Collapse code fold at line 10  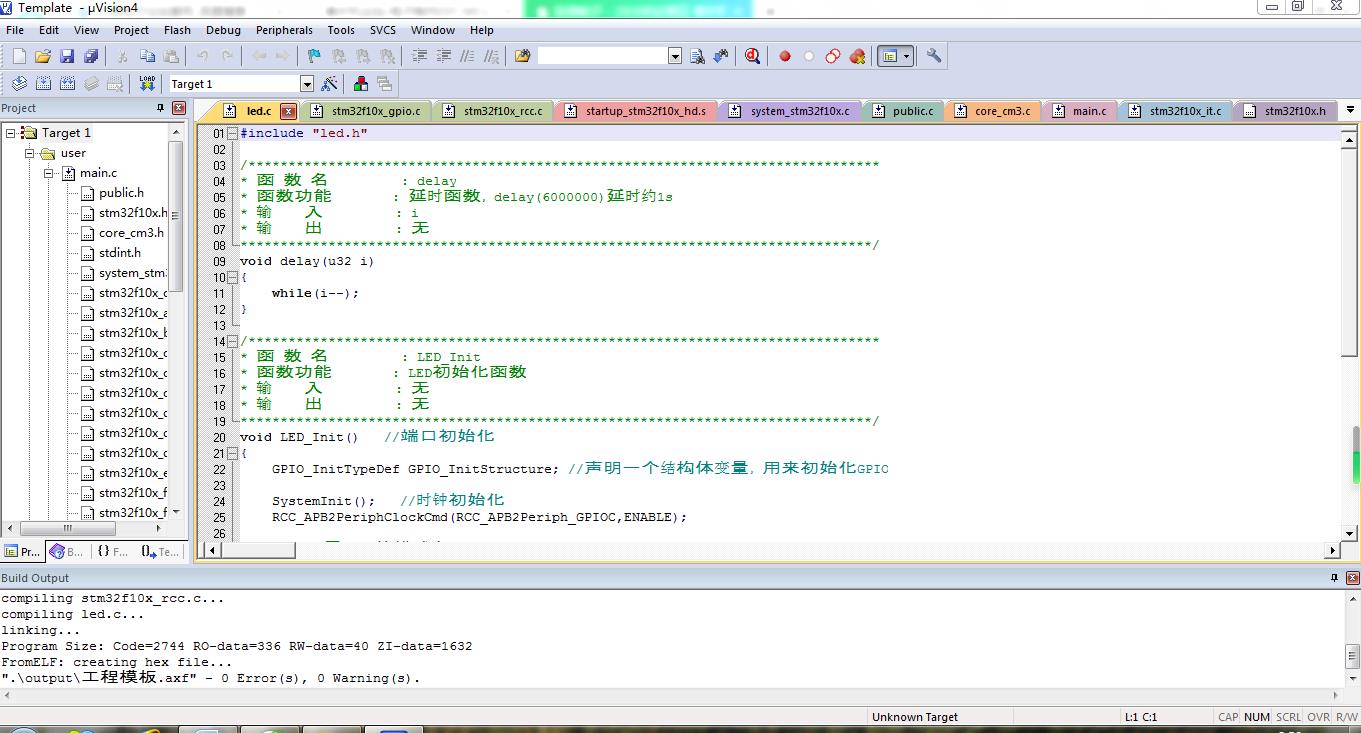(x=233, y=277)
